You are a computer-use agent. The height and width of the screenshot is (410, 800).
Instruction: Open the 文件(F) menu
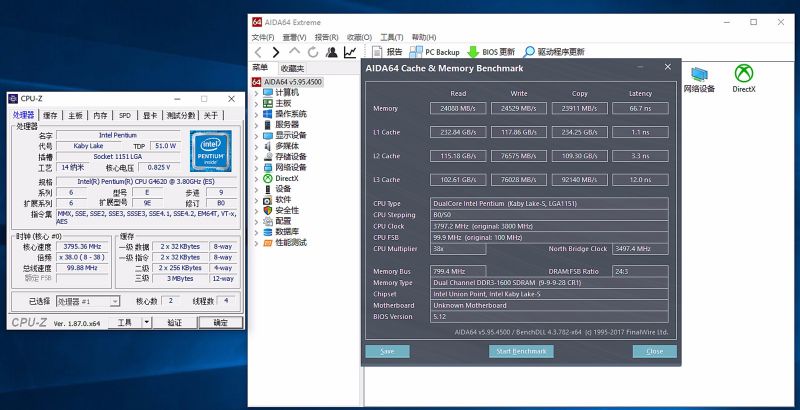(x=263, y=37)
